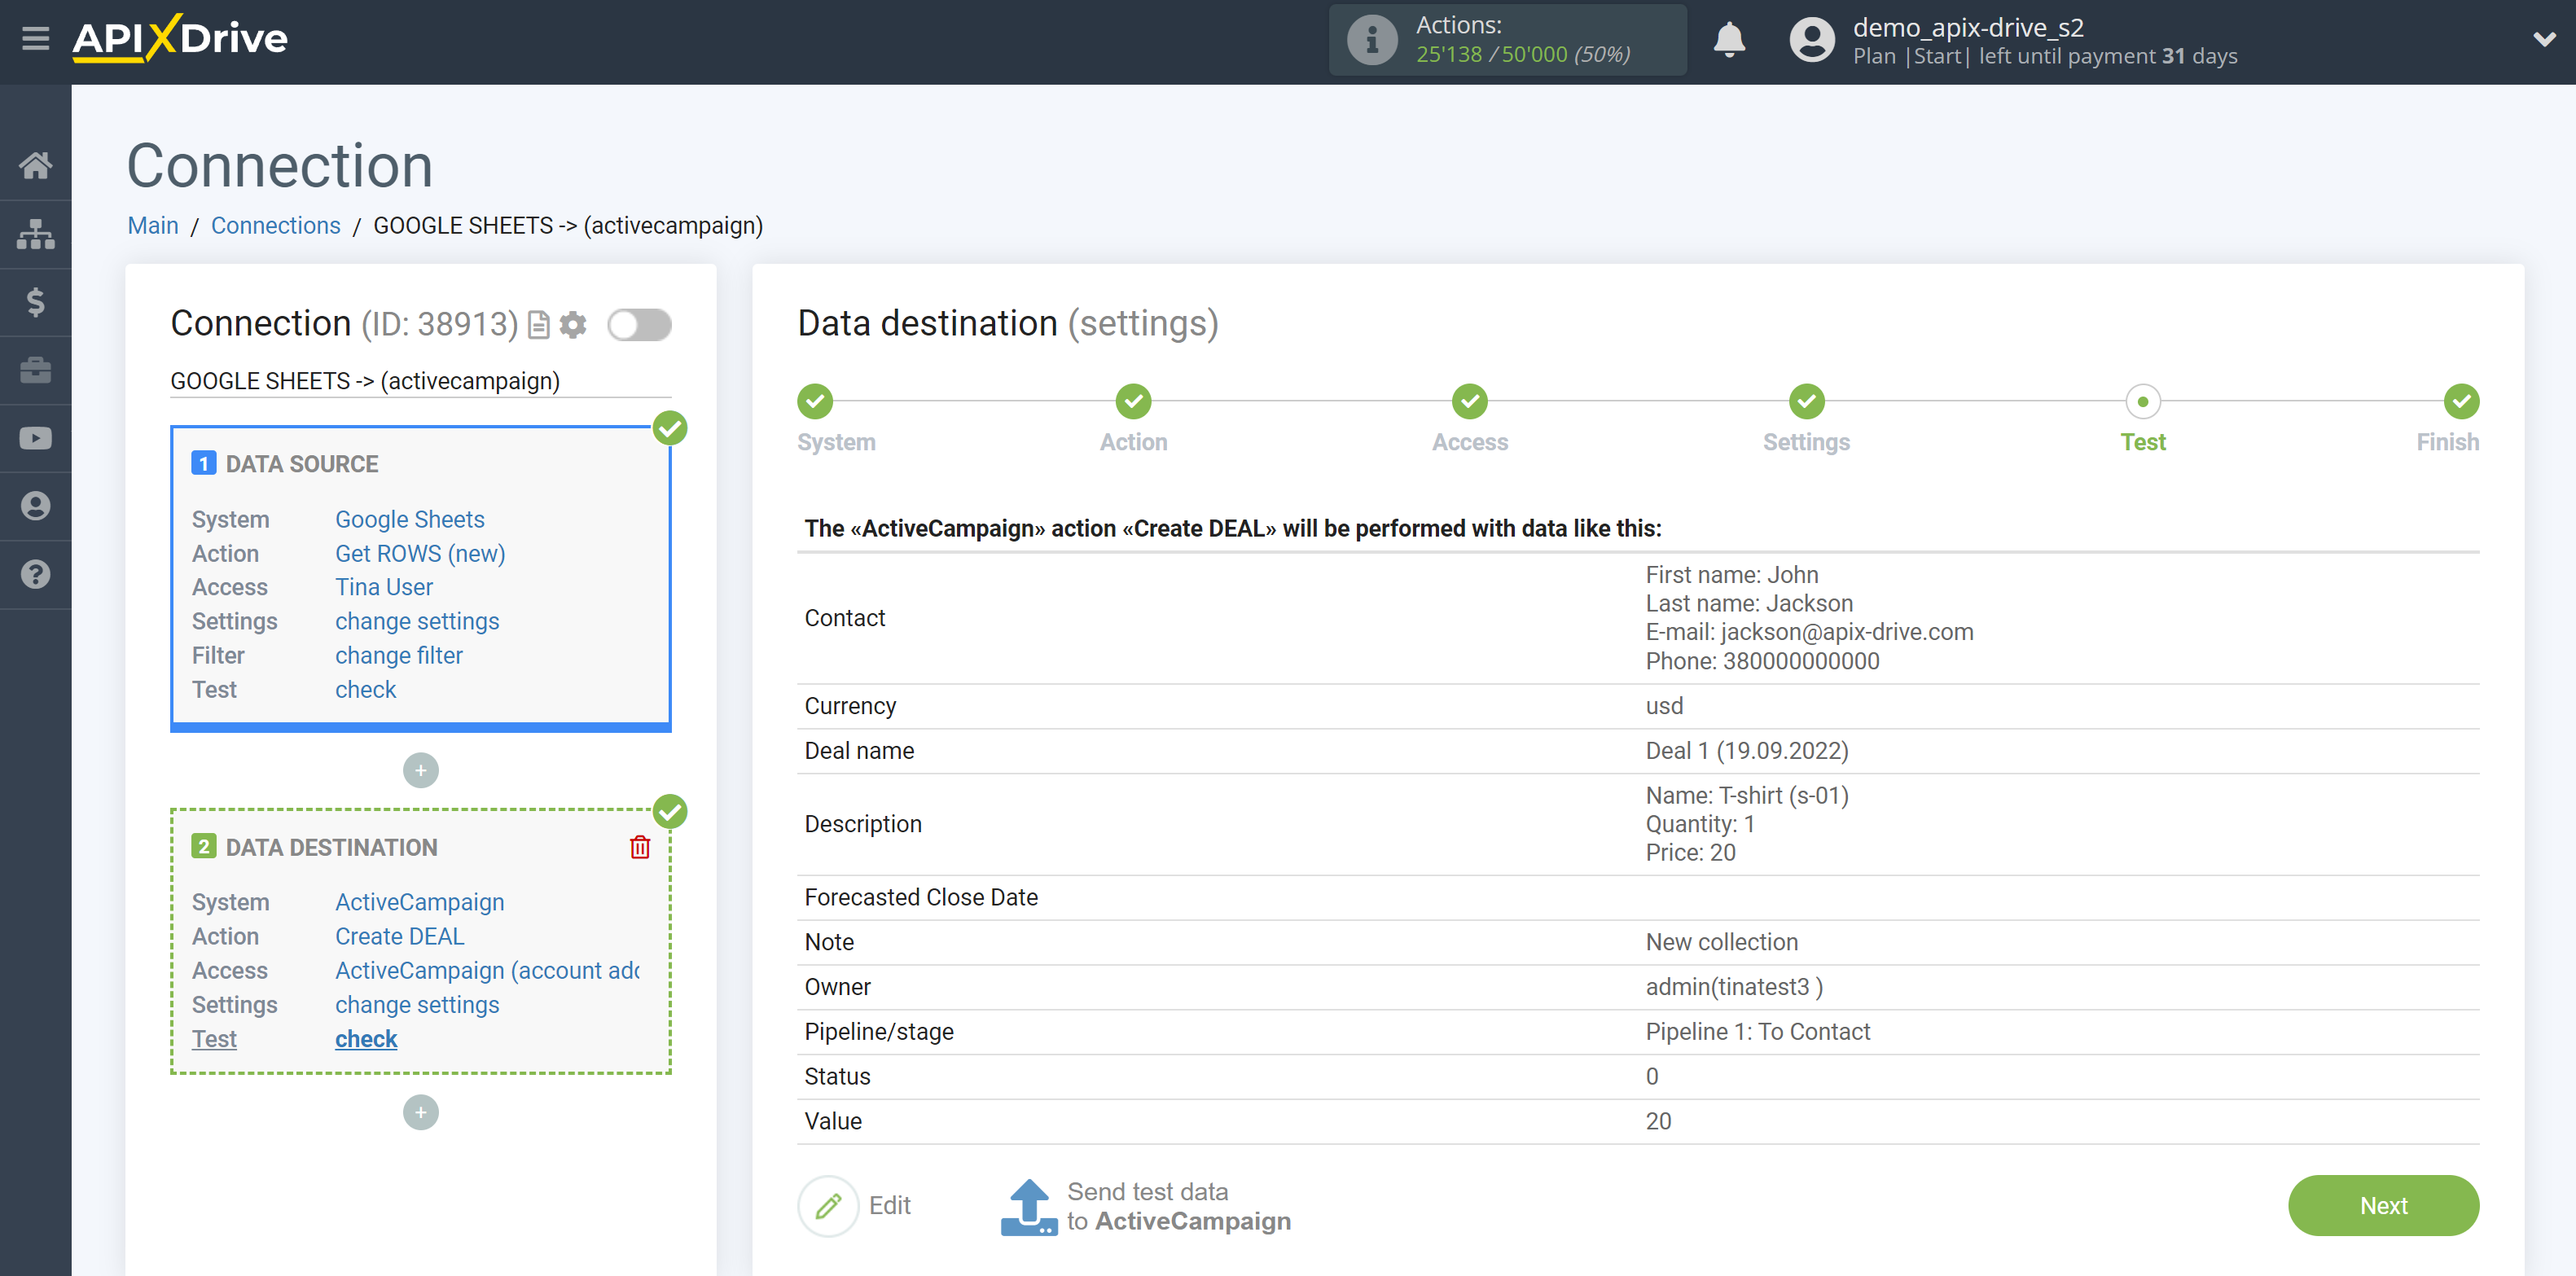Open the Create DEAL action link
Screen dimensions: 2576x1276
pos(400,936)
